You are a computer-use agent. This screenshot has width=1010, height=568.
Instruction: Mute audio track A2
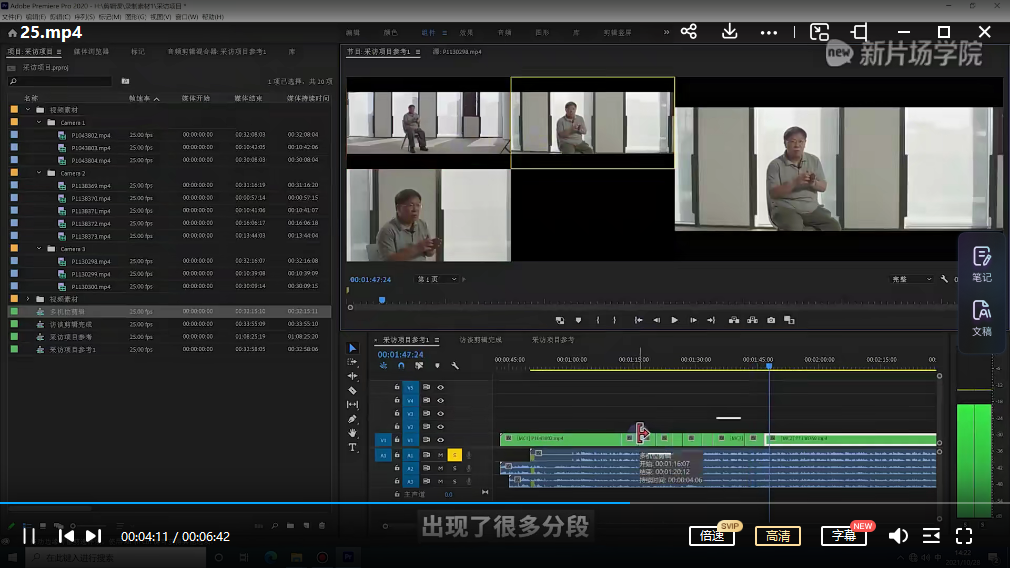point(441,468)
